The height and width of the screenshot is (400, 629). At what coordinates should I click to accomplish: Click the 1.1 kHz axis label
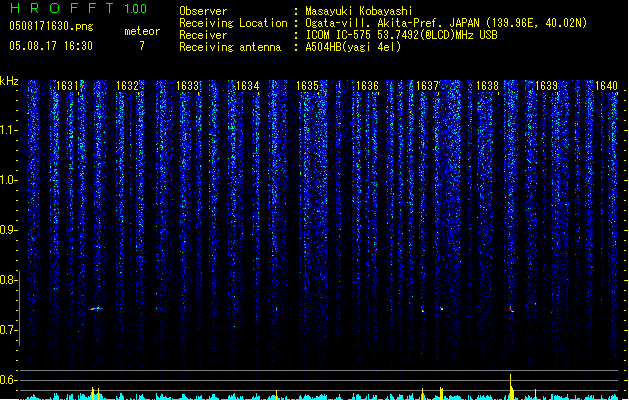pos(8,130)
